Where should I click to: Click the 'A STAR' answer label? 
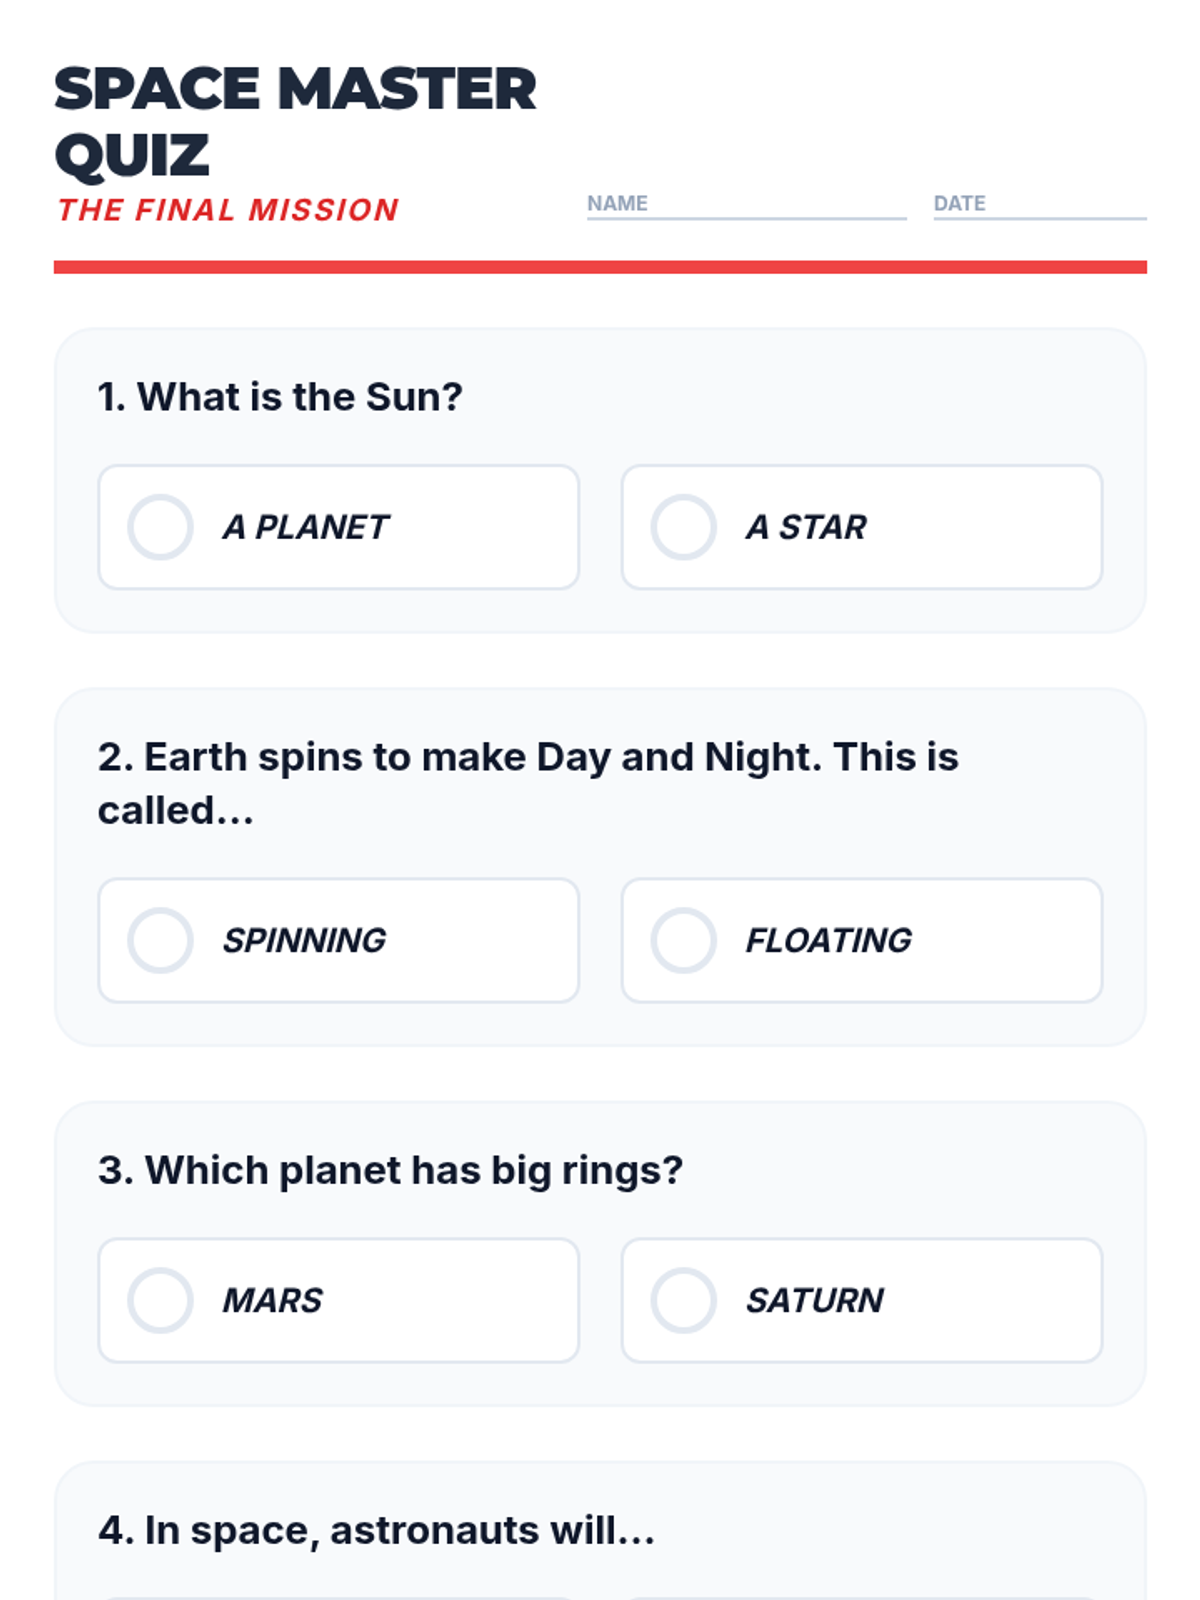point(806,527)
